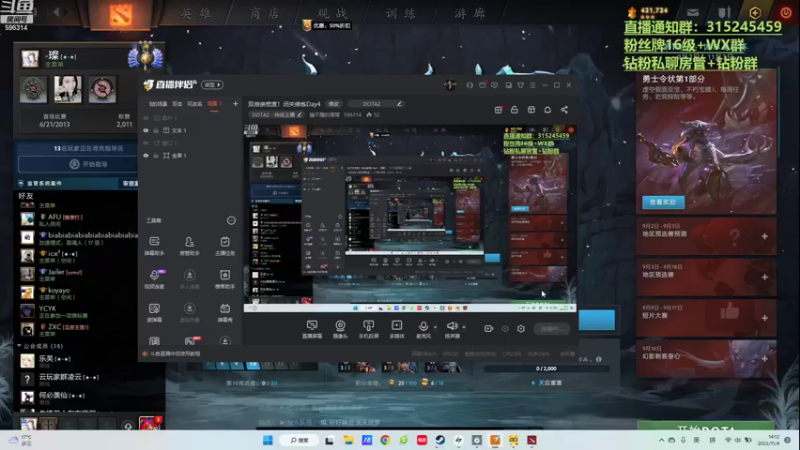Image resolution: width=800 pixels, height=450 pixels.
Task: Click the speaker icon in bottom bar
Action: (x=452, y=326)
